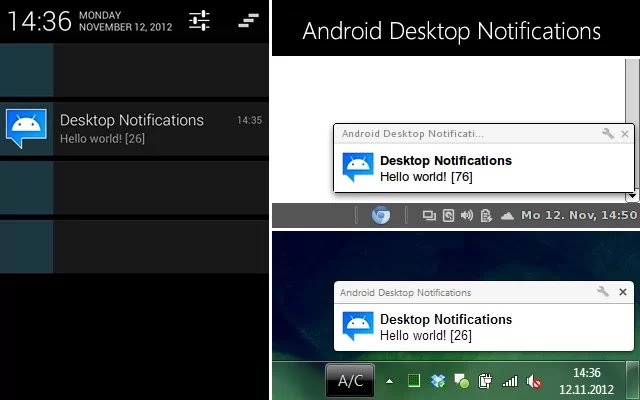Viewport: 640px width, 400px height.
Task: Open the 14:36 12.11.2012 Windows taskbar clock
Action: [587, 381]
